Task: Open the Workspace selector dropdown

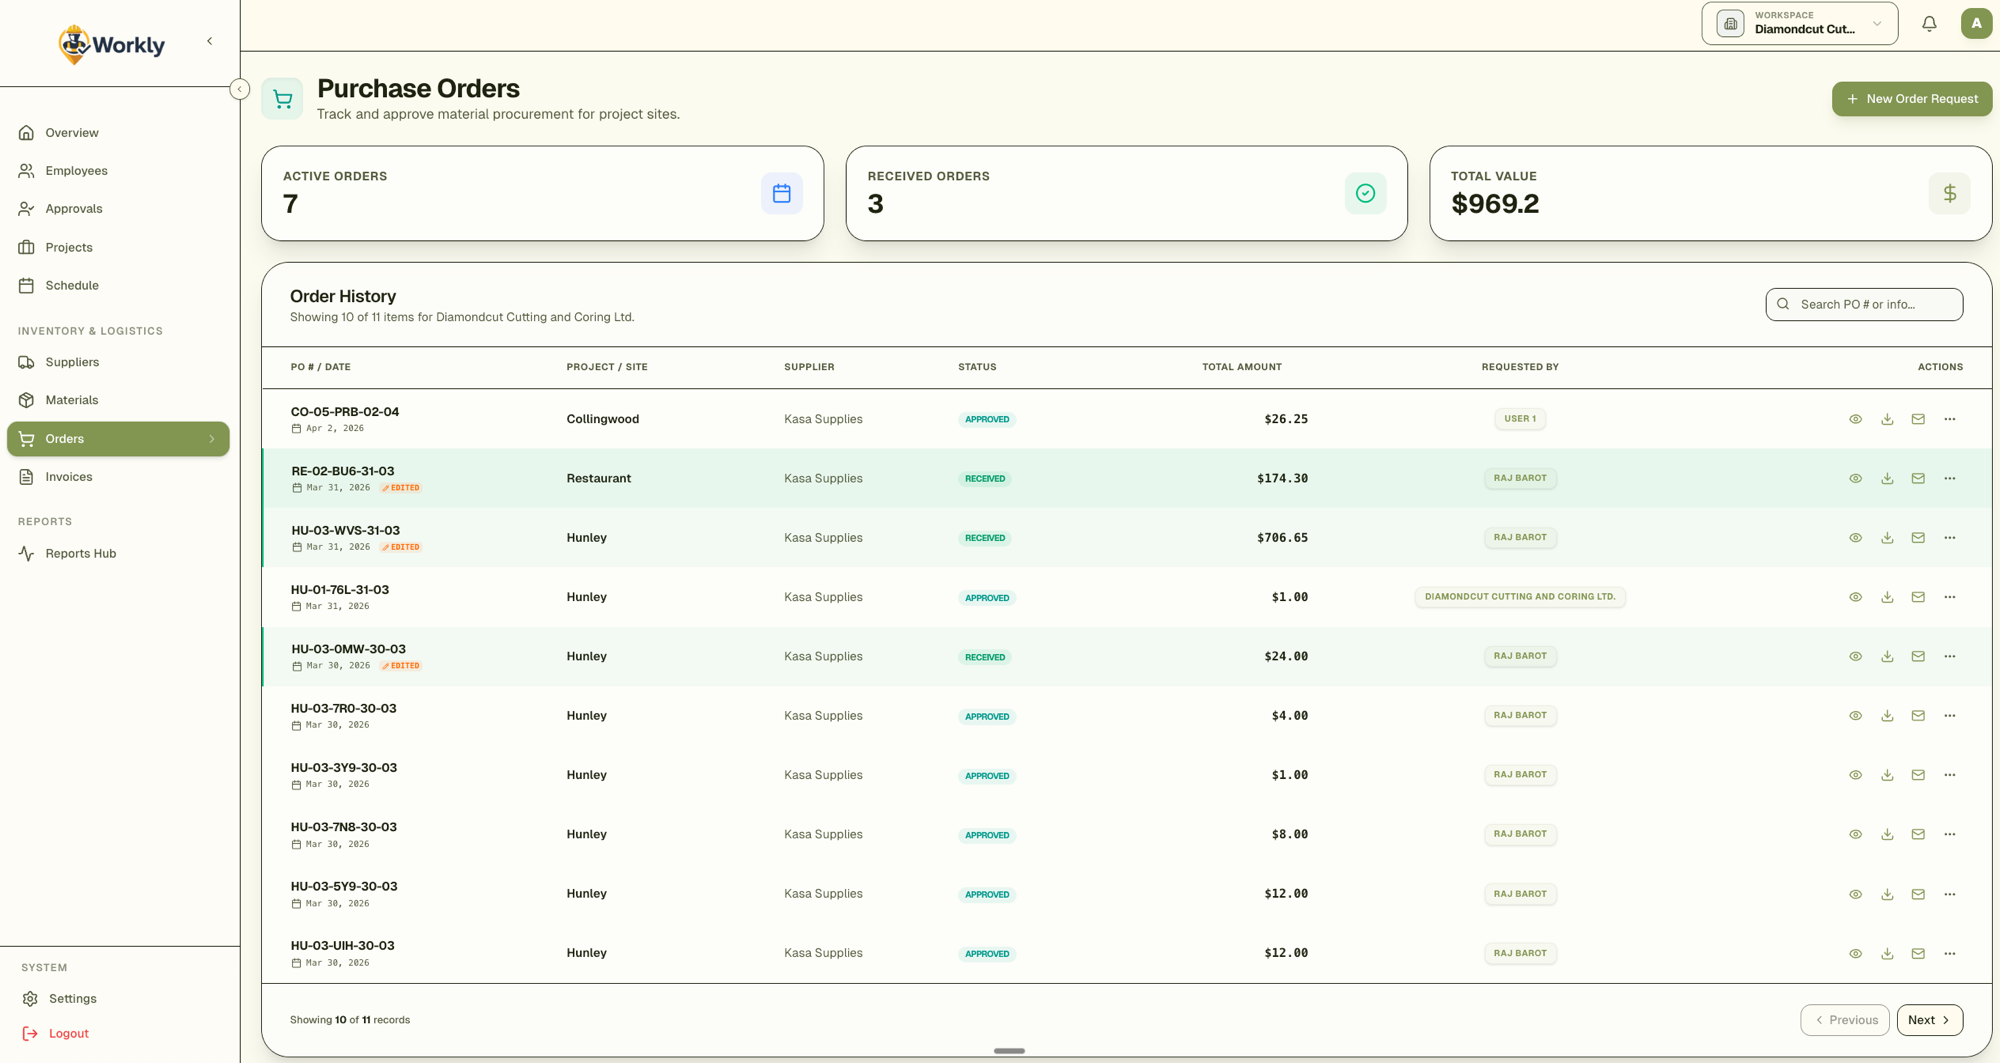Action: 1799,24
